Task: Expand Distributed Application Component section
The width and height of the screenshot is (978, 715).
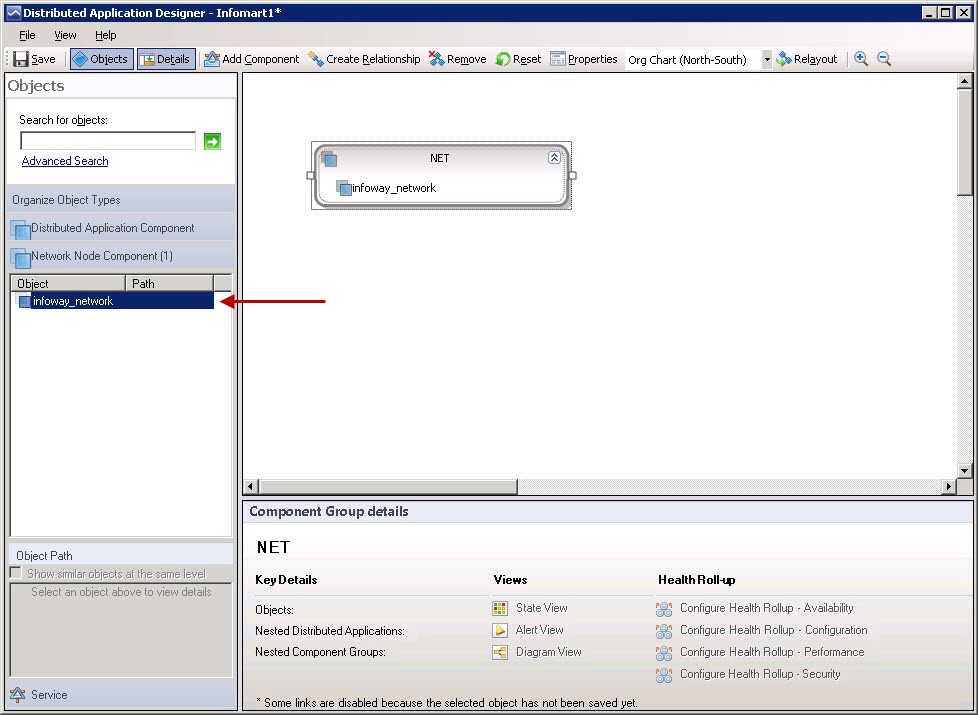Action: pos(121,228)
